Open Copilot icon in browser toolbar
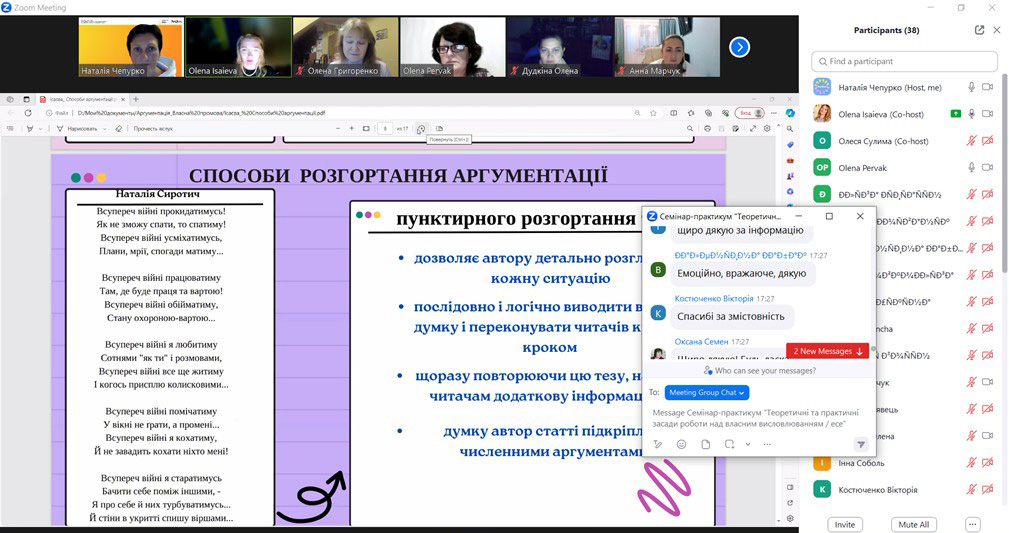The height and width of the screenshot is (533, 1009). pyautogui.click(x=790, y=113)
